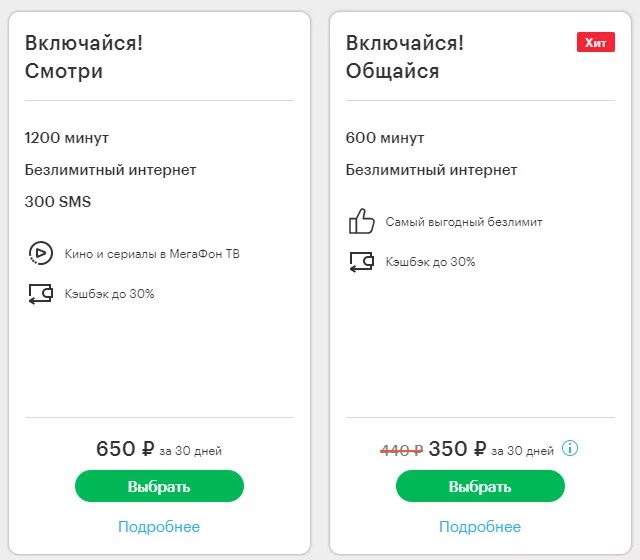Click the MegaFon TV play icon

[40, 254]
